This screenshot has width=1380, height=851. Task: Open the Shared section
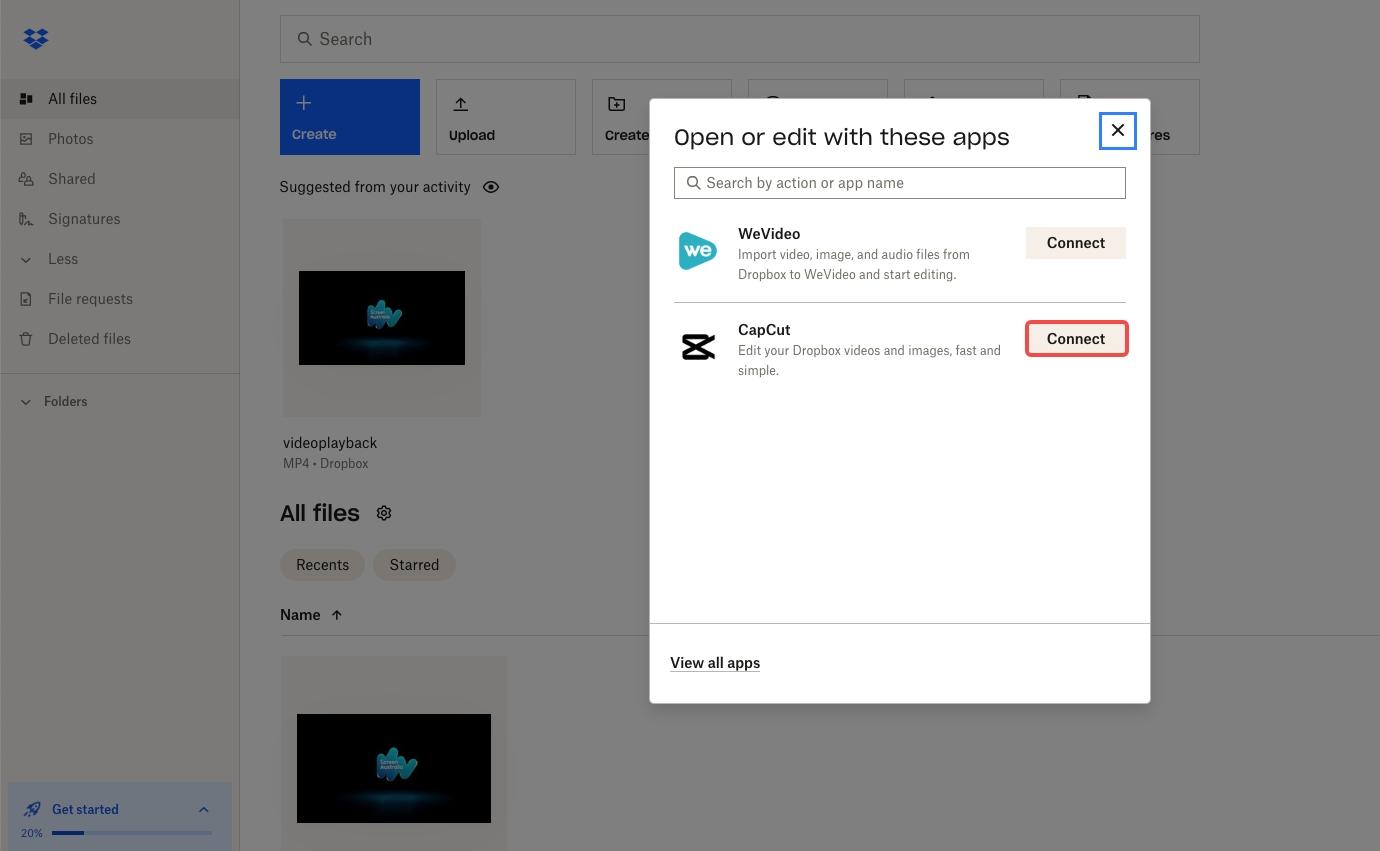pos(119,179)
